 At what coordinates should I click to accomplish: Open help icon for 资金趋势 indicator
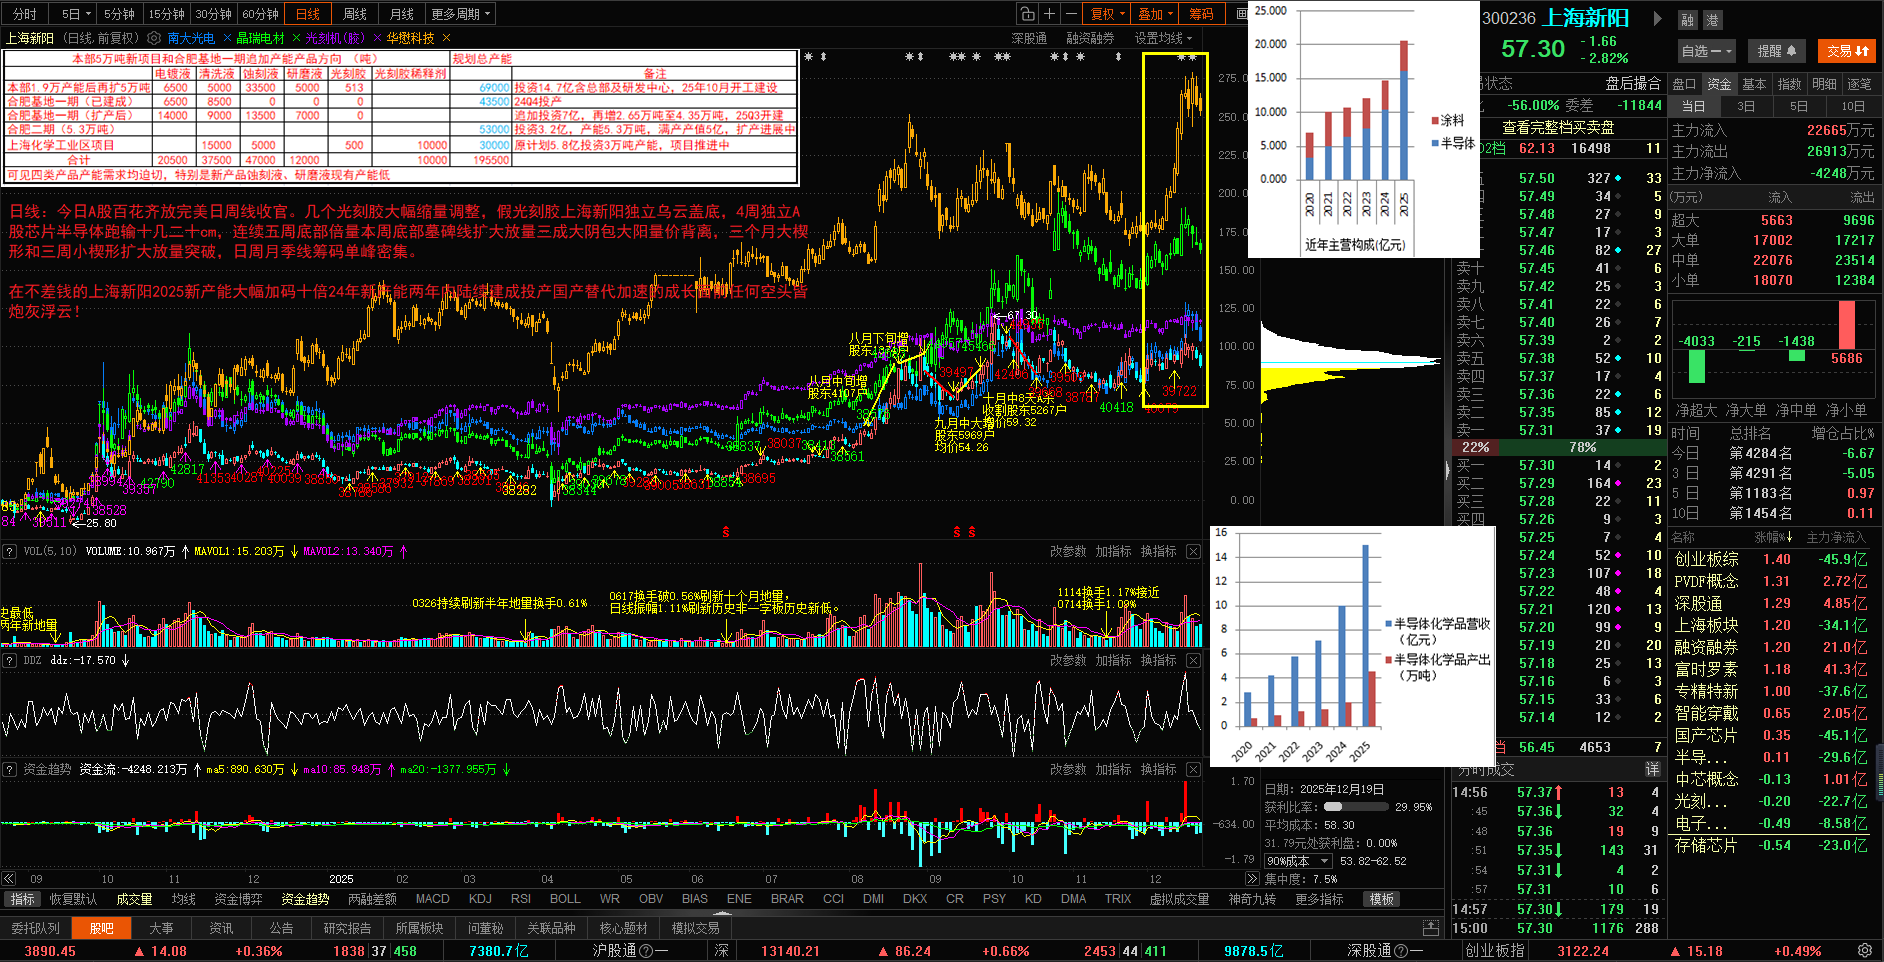[9, 770]
